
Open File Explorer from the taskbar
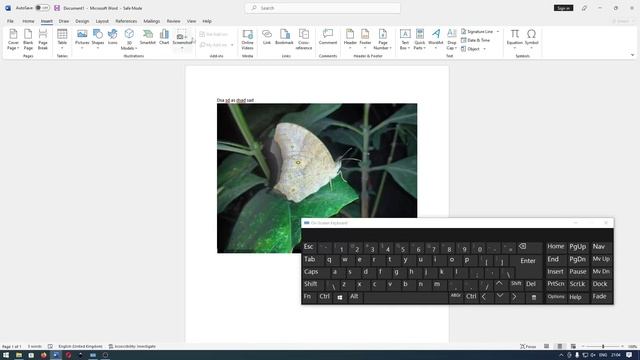(19, 355)
